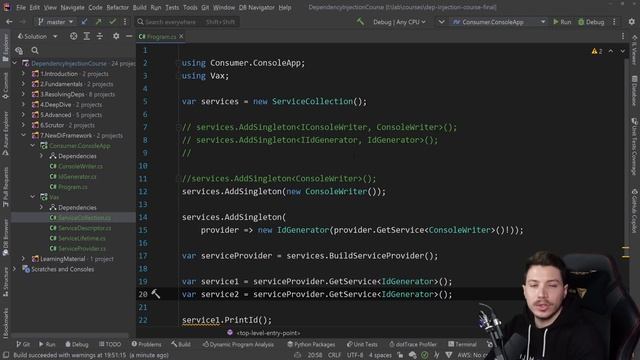
Task: Click the locate file target icon
Action: click(73, 36)
